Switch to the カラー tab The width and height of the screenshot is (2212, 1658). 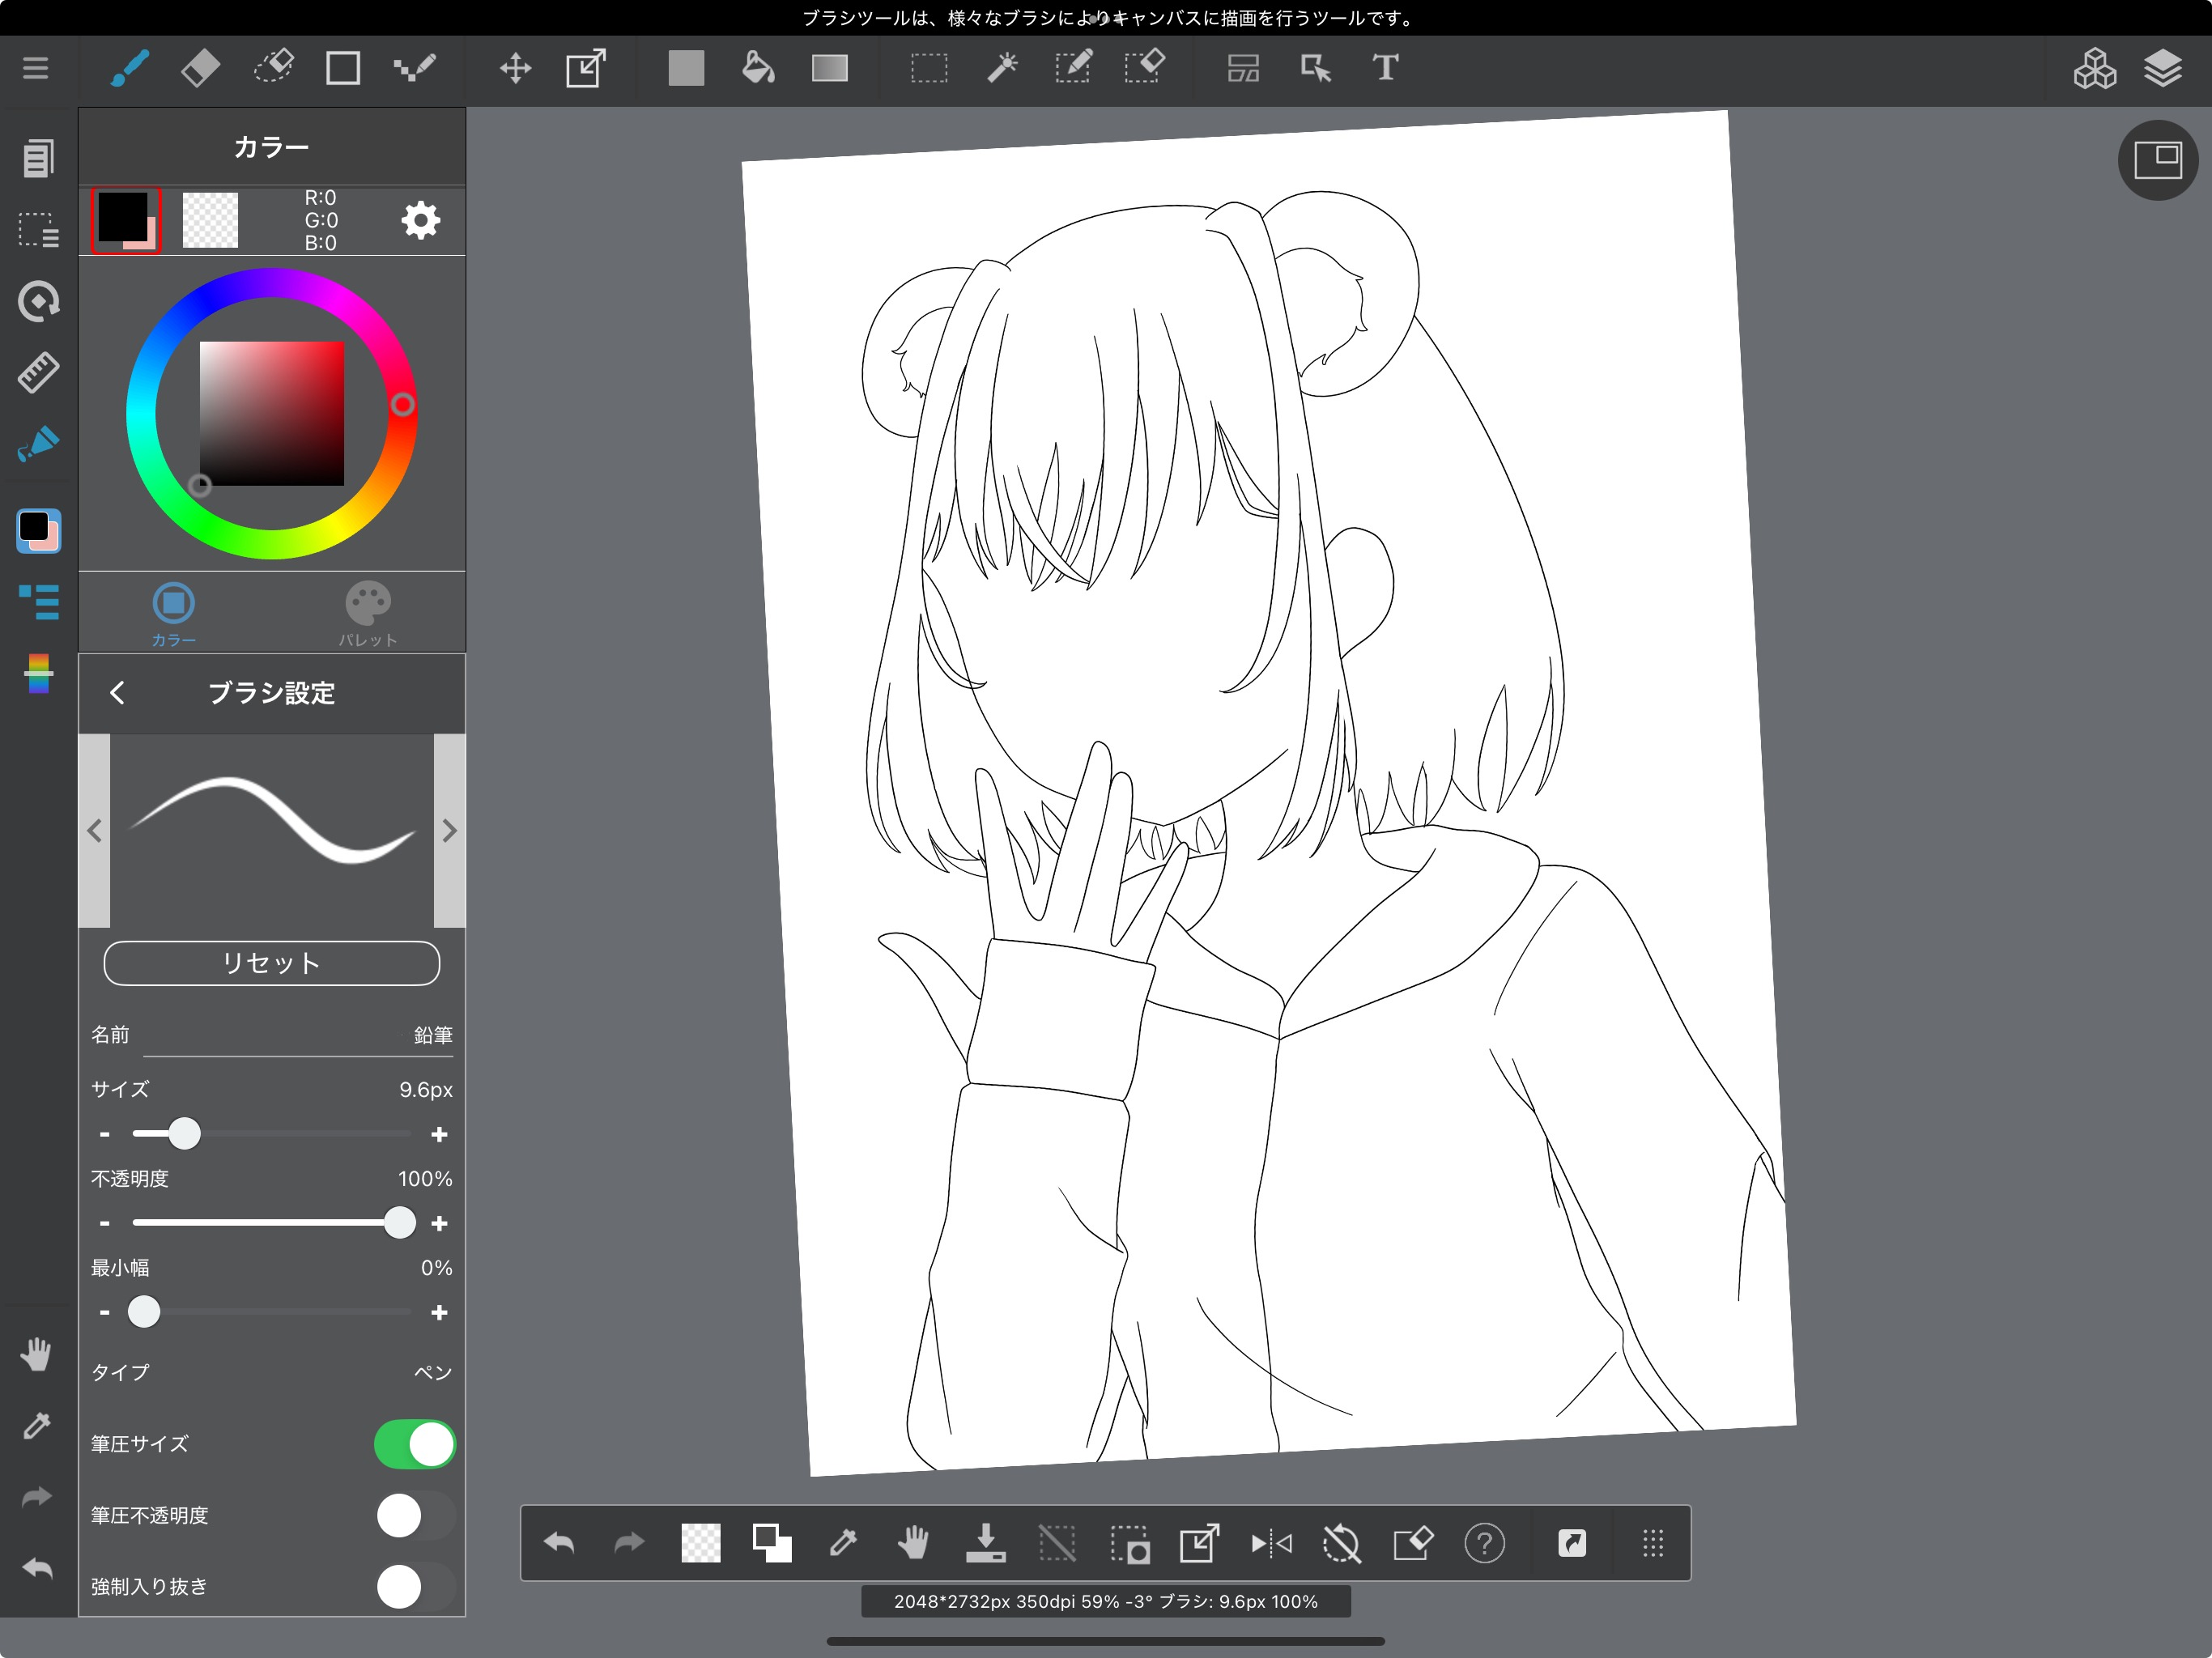pos(174,613)
